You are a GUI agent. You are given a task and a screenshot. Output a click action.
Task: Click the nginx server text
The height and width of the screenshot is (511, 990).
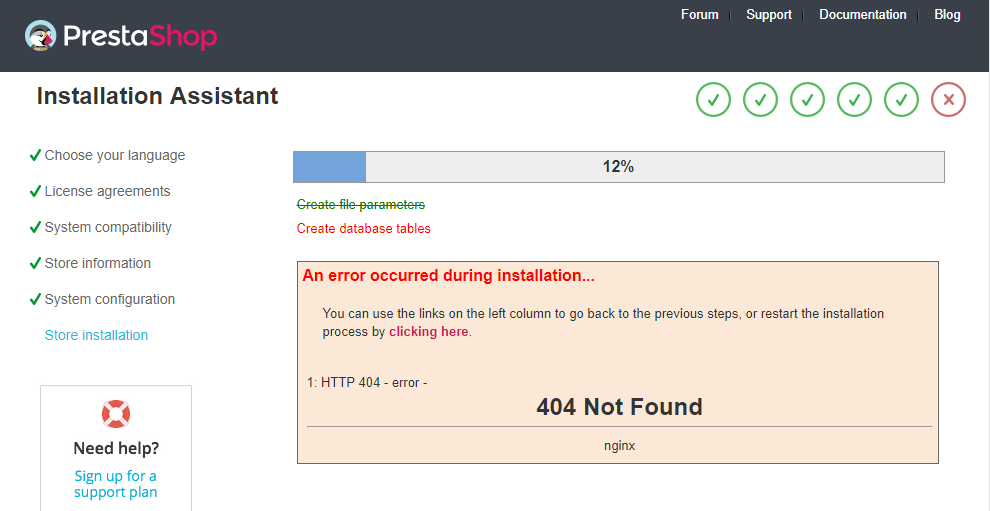[619, 445]
